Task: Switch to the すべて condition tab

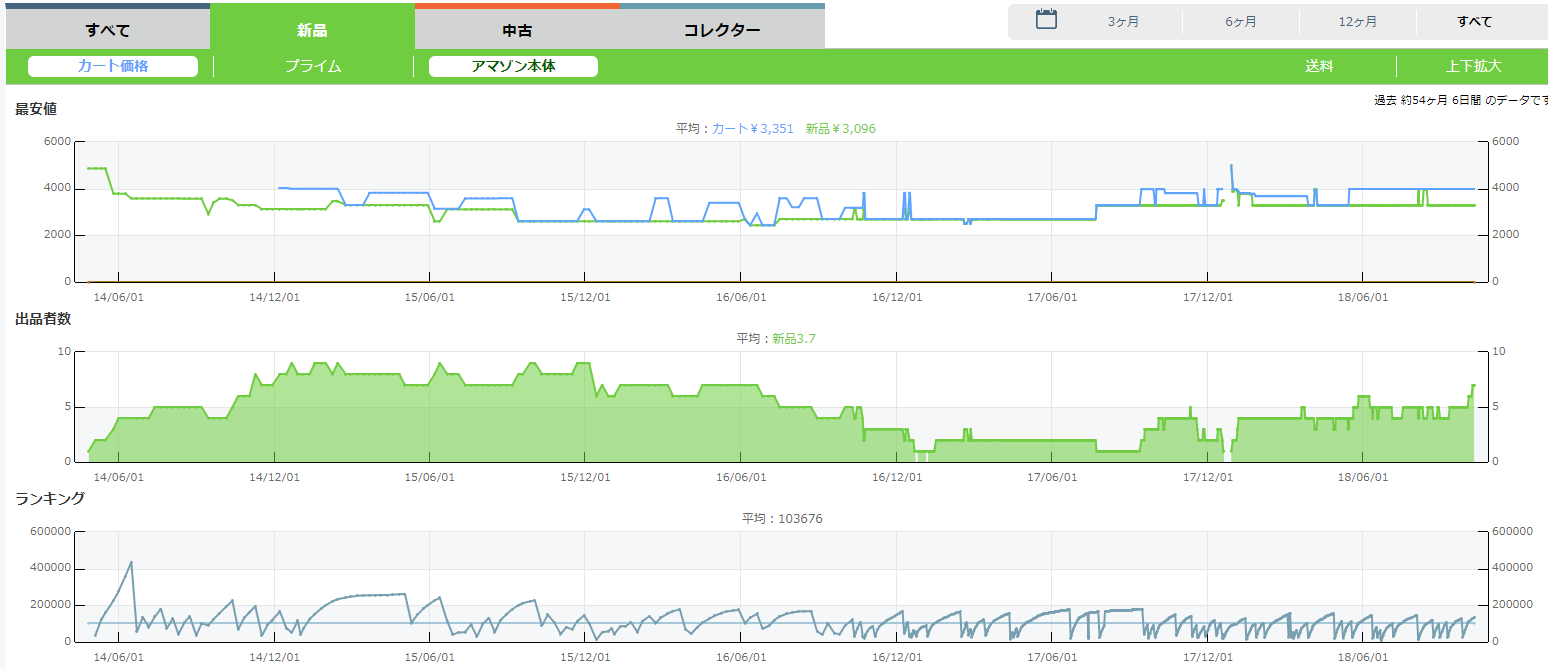Action: click(x=108, y=30)
